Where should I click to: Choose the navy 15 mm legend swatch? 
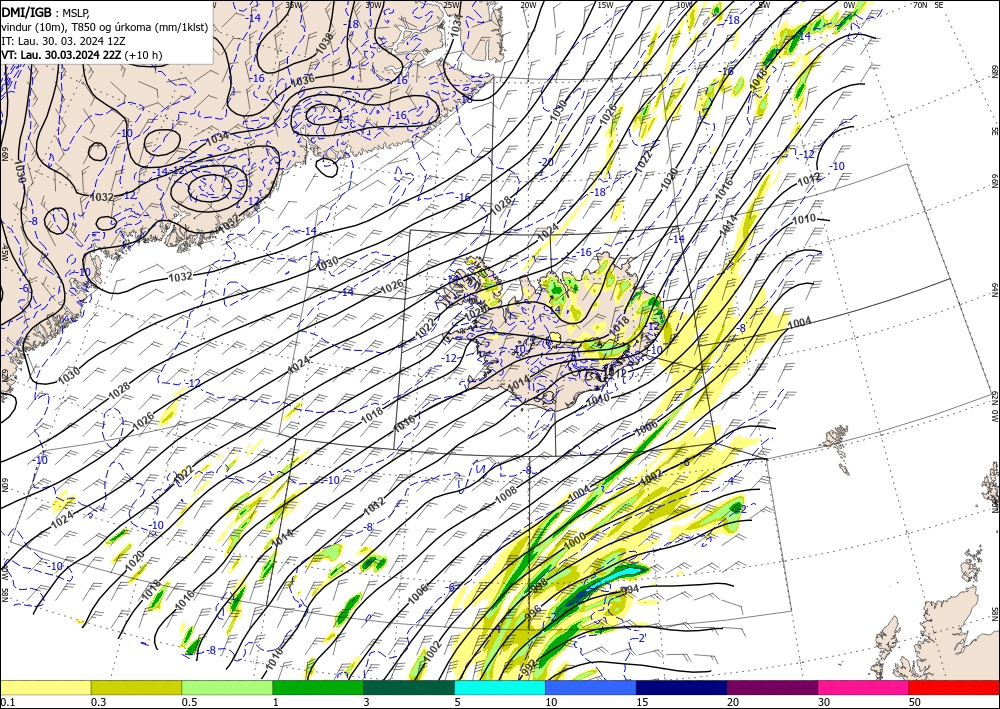[x=682, y=687]
